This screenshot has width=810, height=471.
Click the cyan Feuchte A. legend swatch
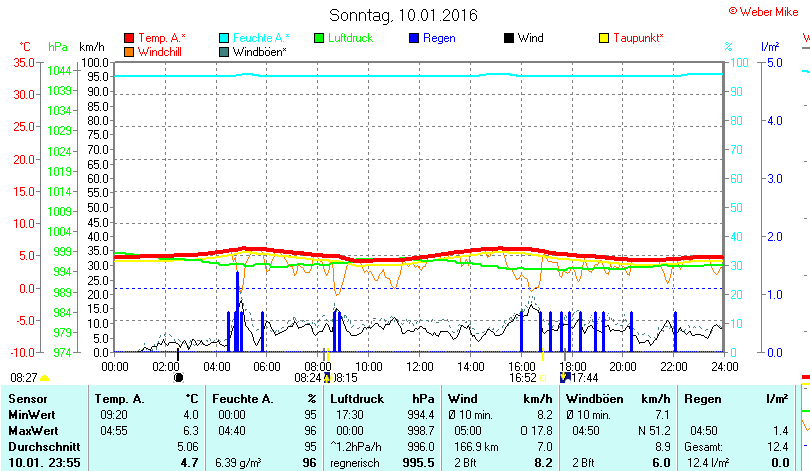pos(224,38)
